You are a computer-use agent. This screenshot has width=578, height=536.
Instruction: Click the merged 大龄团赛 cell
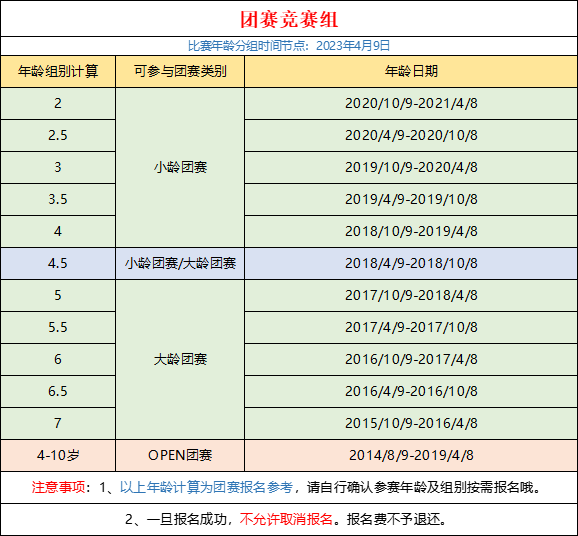click(180, 359)
